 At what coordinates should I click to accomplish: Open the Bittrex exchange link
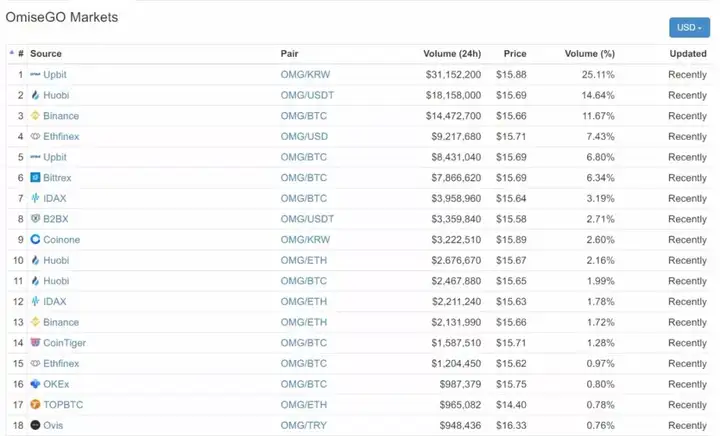[57, 178]
